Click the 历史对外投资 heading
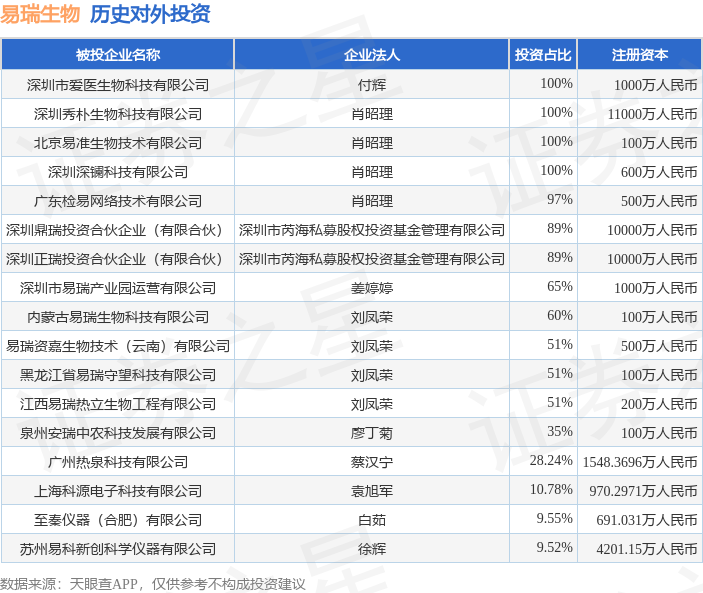703x593 pixels. (x=150, y=14)
